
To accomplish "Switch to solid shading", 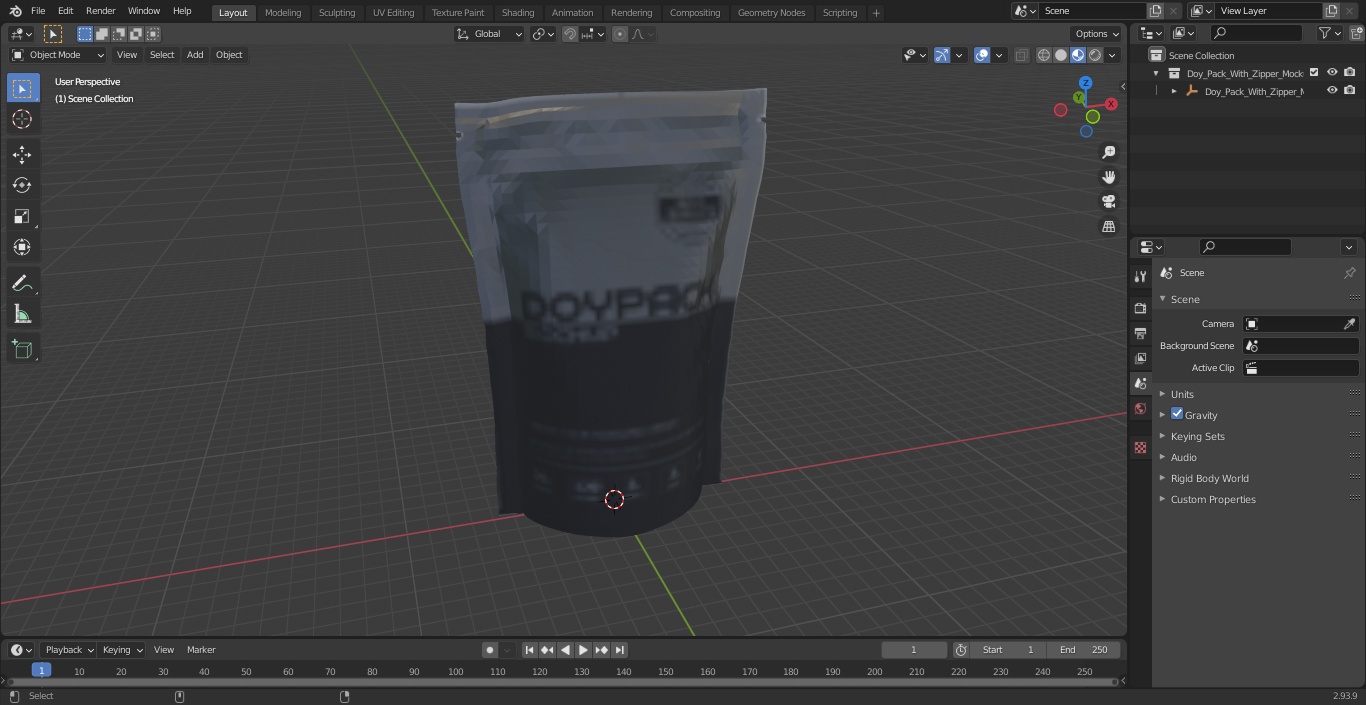I will (1061, 55).
